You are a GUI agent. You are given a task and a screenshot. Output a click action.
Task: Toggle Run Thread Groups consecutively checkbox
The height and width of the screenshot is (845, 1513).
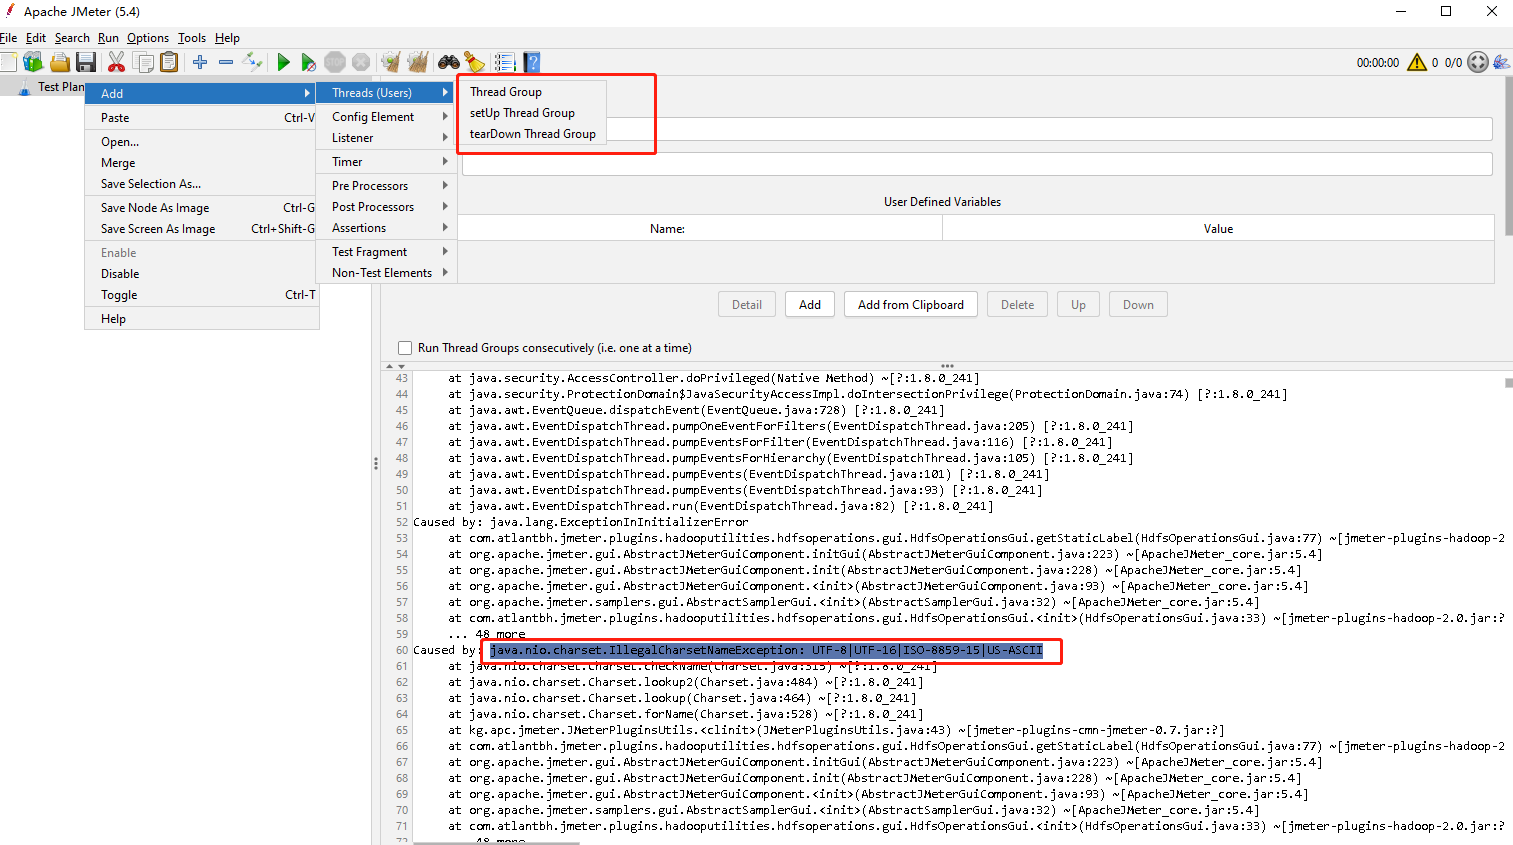tap(405, 348)
